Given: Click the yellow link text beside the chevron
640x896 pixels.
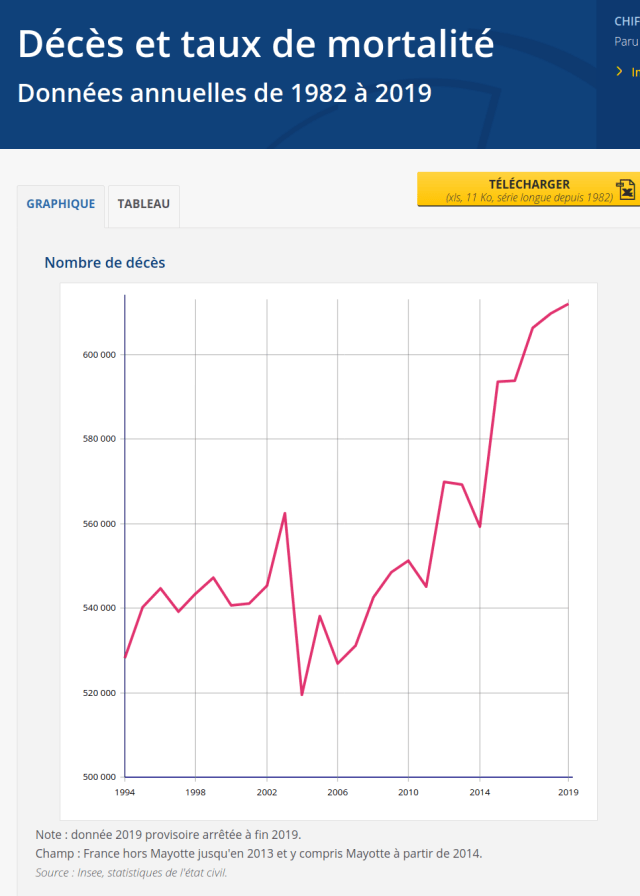Looking at the screenshot, I should 635,72.
